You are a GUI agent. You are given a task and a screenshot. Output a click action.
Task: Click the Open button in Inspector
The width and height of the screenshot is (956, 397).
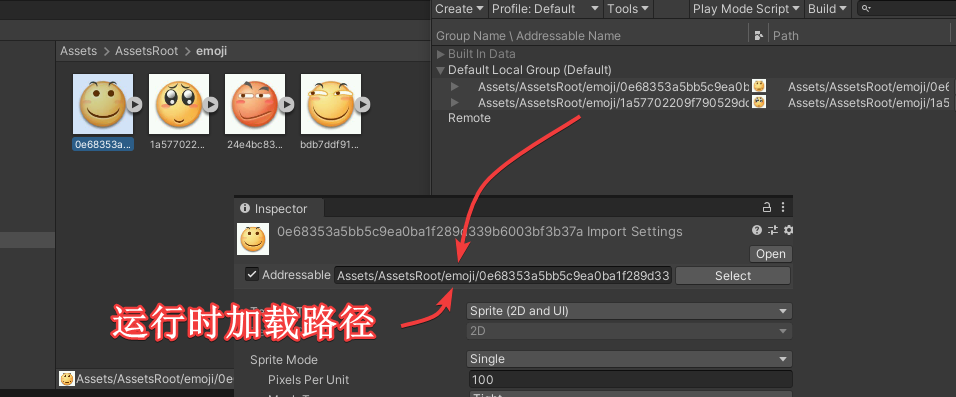(771, 254)
